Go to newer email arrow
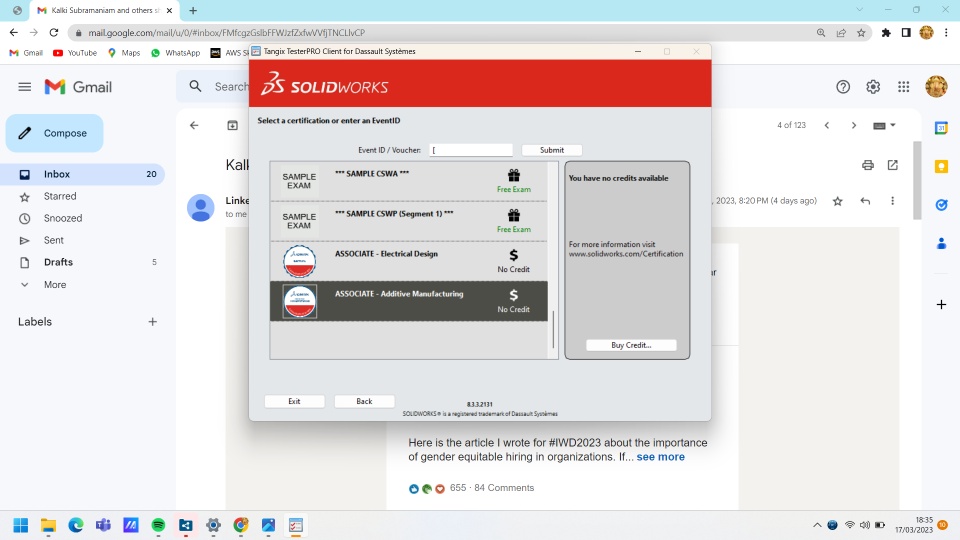Image resolution: width=960 pixels, height=540 pixels. click(x=827, y=126)
